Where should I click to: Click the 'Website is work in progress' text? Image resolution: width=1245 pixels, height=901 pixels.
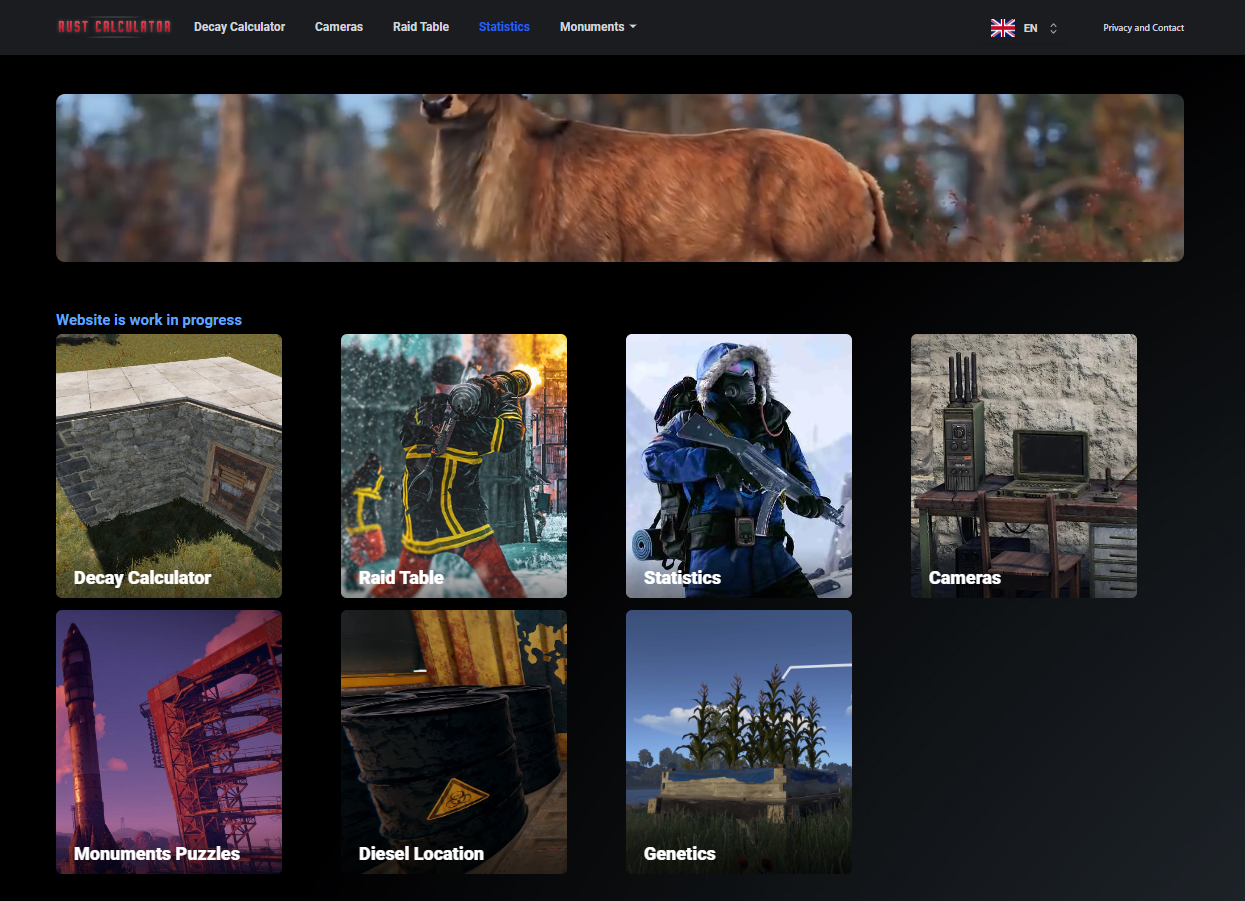point(149,320)
